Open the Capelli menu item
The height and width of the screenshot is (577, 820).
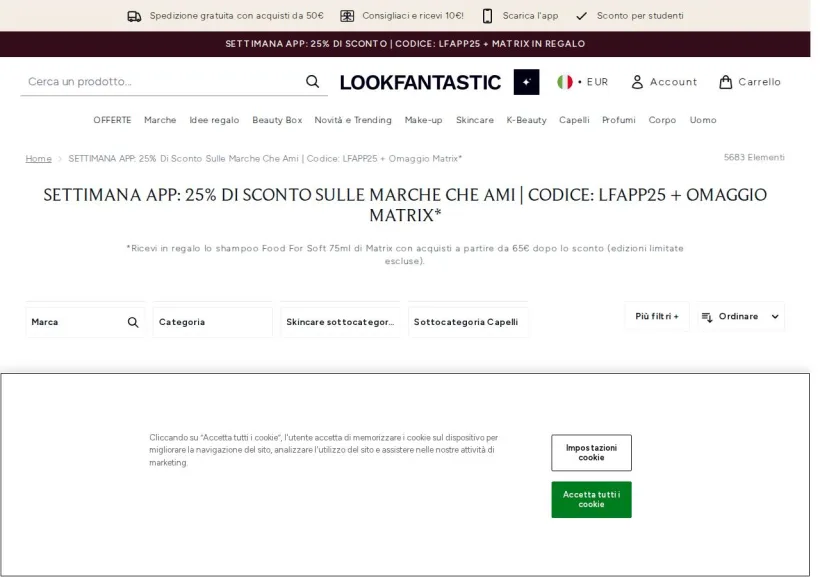coord(574,120)
